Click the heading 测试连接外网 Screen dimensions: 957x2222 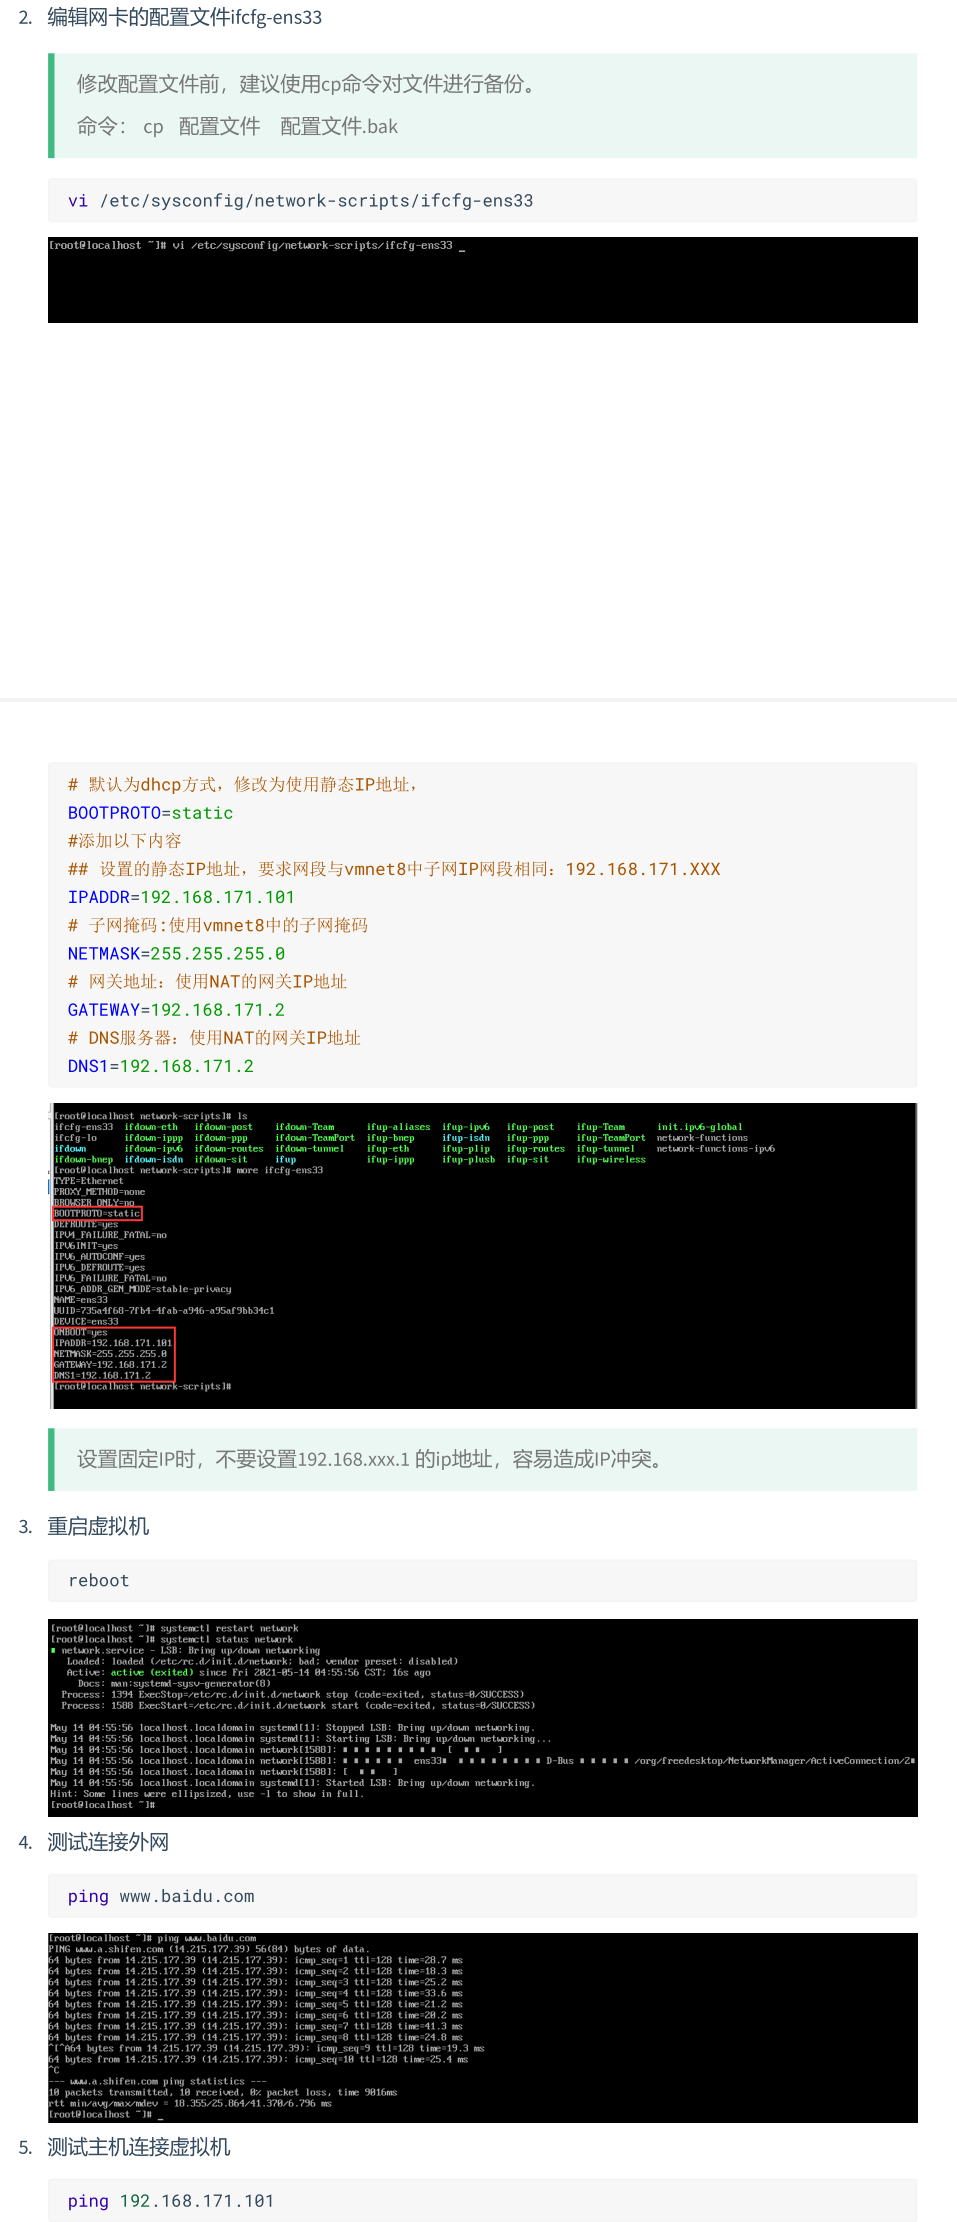[108, 1842]
